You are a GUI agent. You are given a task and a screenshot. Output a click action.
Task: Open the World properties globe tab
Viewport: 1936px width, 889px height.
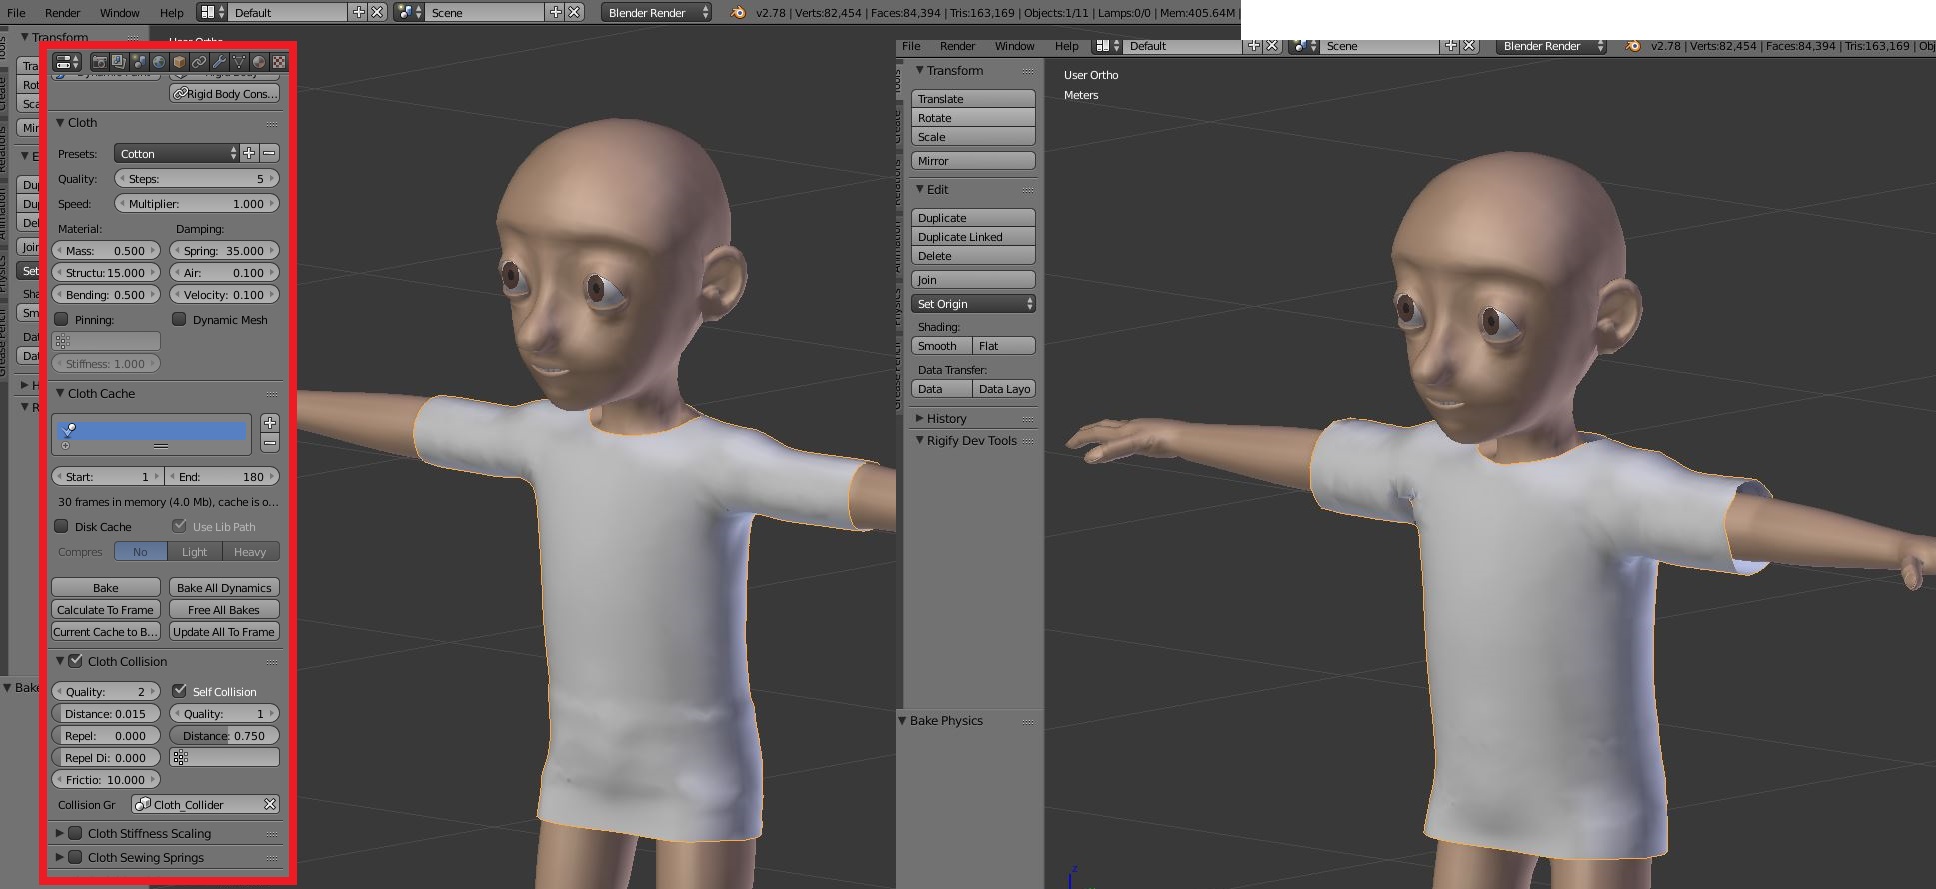tap(159, 62)
